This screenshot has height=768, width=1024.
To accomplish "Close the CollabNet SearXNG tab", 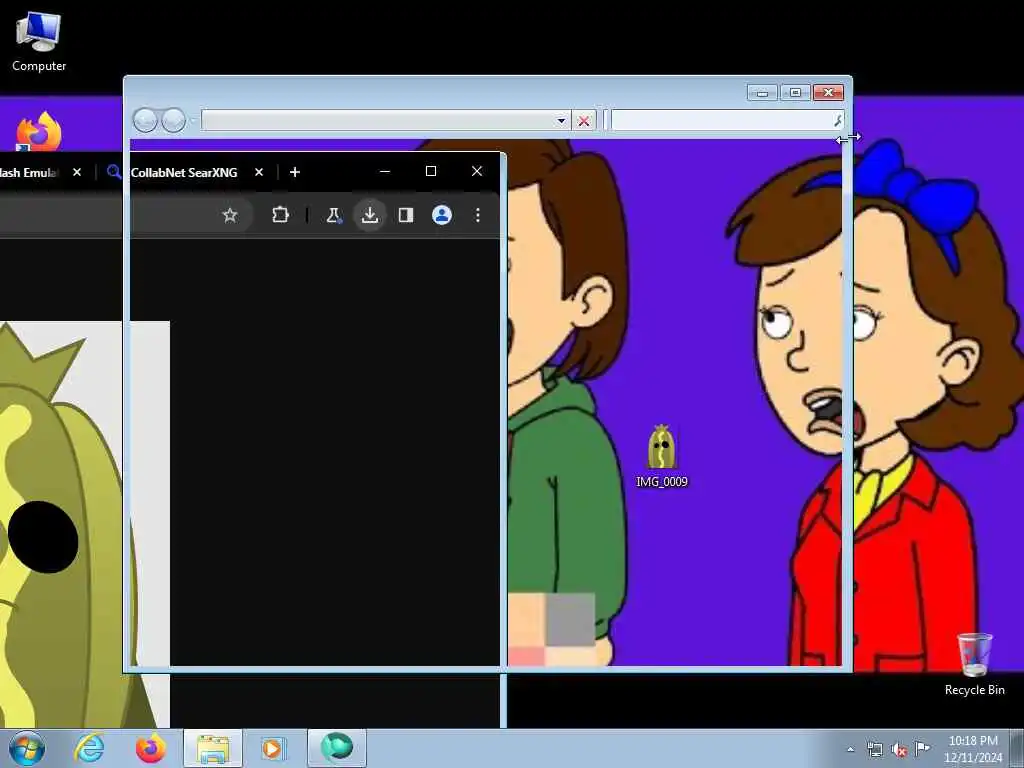I will tap(259, 172).
